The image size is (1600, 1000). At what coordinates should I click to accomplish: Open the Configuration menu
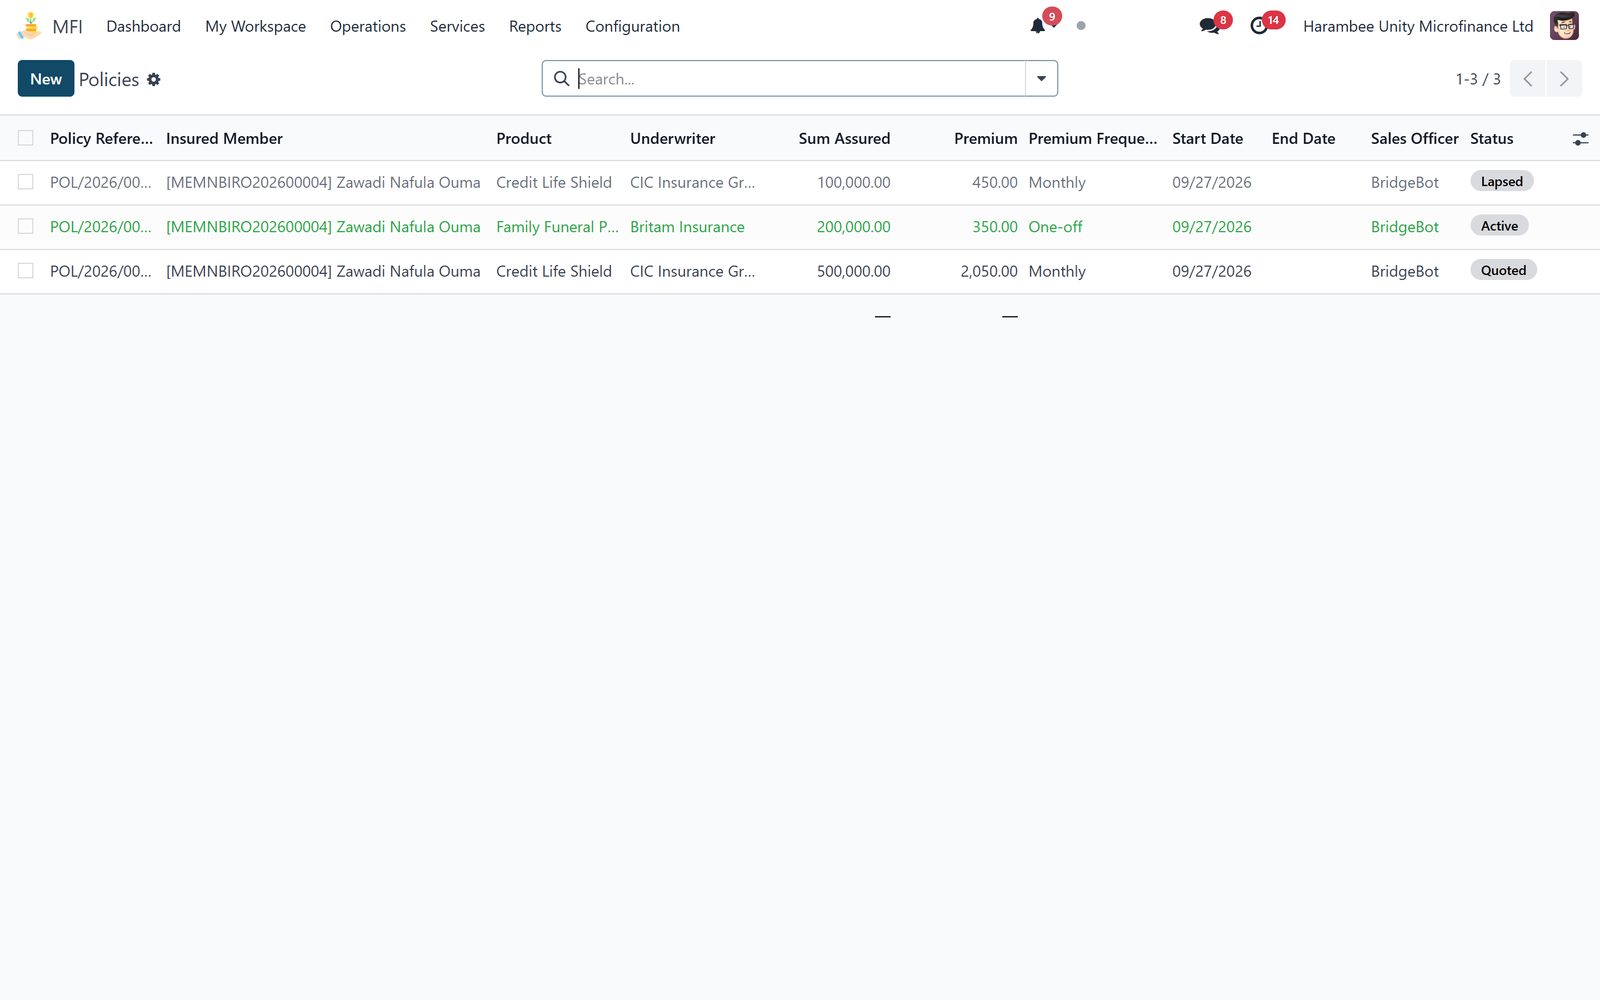pyautogui.click(x=632, y=26)
